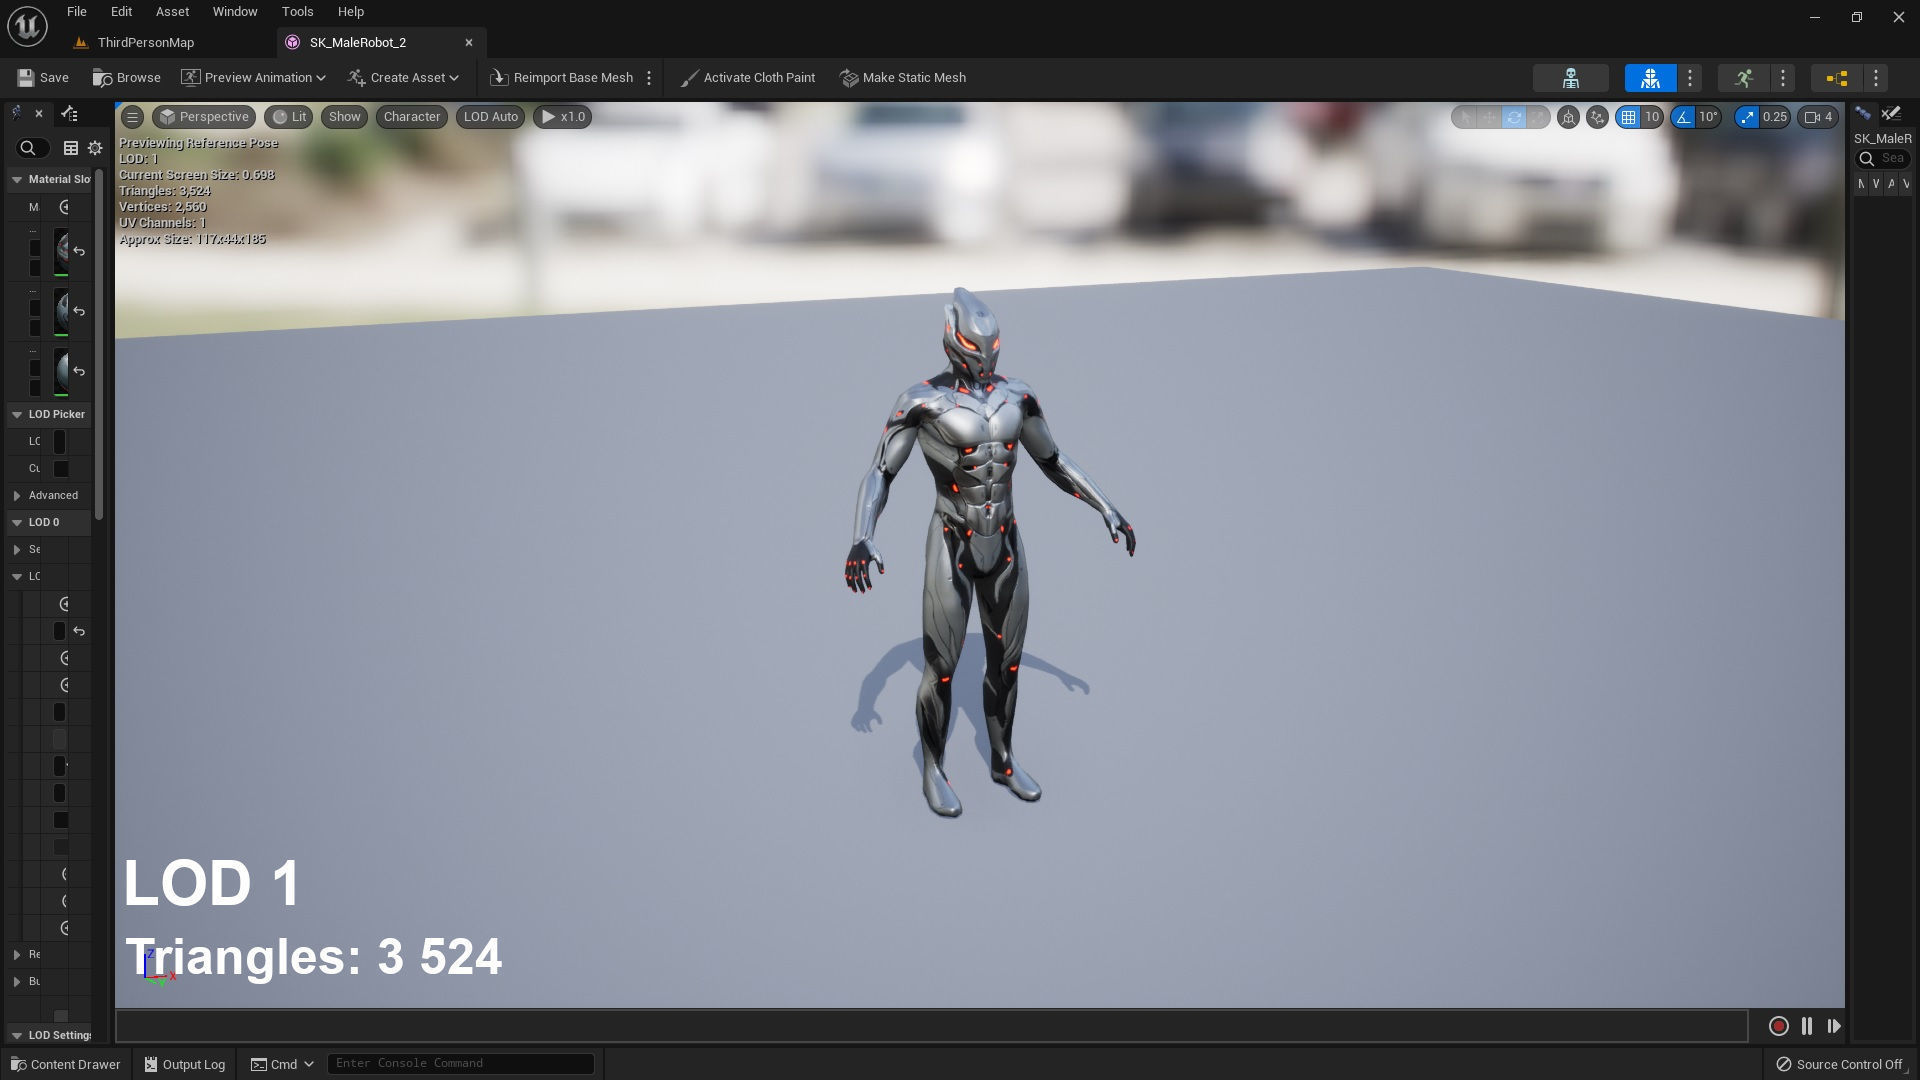This screenshot has height=1080, width=1920.
Task: Open details panel settings gear
Action: point(95,148)
